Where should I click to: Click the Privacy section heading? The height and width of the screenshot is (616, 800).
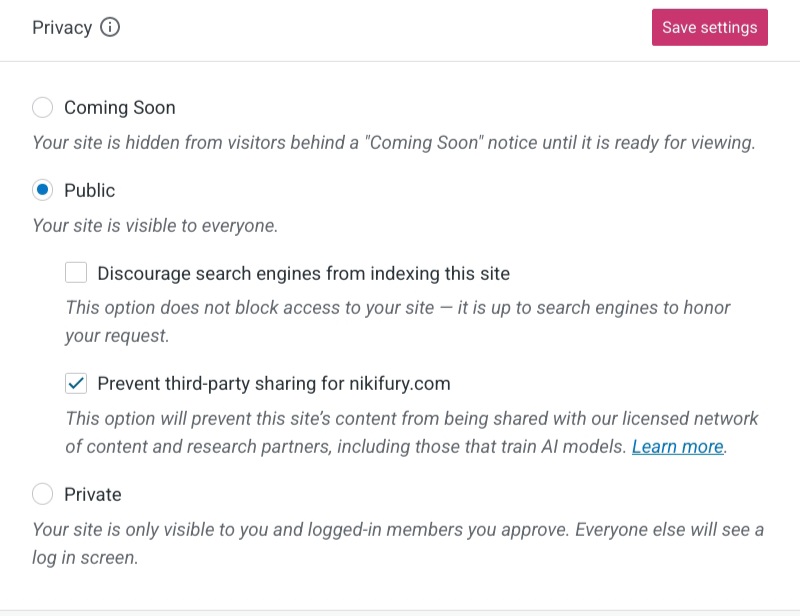click(62, 28)
